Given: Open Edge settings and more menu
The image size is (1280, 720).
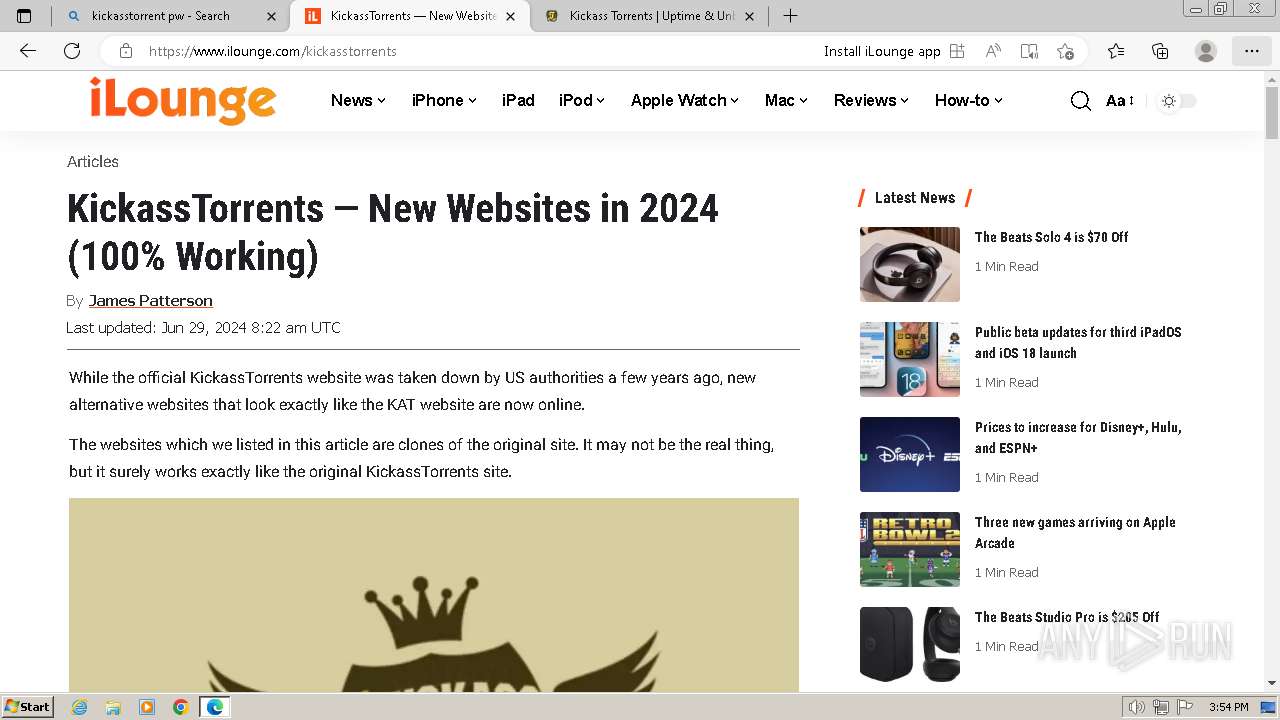Looking at the screenshot, I should tap(1252, 51).
